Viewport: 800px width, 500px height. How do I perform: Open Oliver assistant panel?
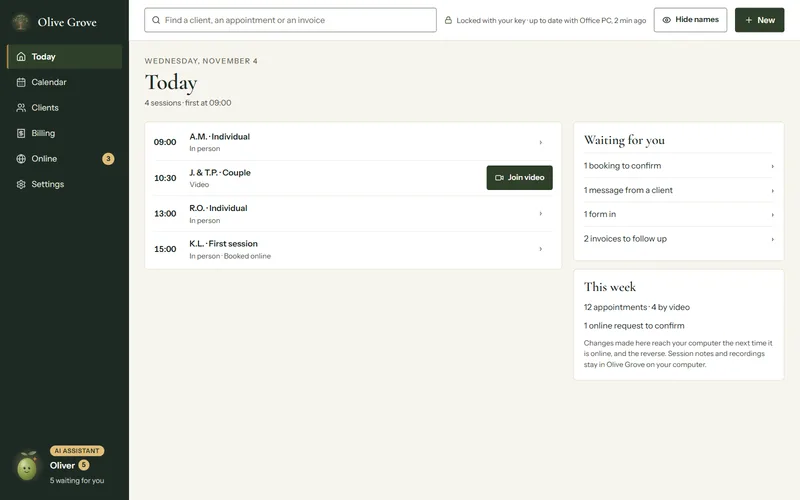coord(64,466)
